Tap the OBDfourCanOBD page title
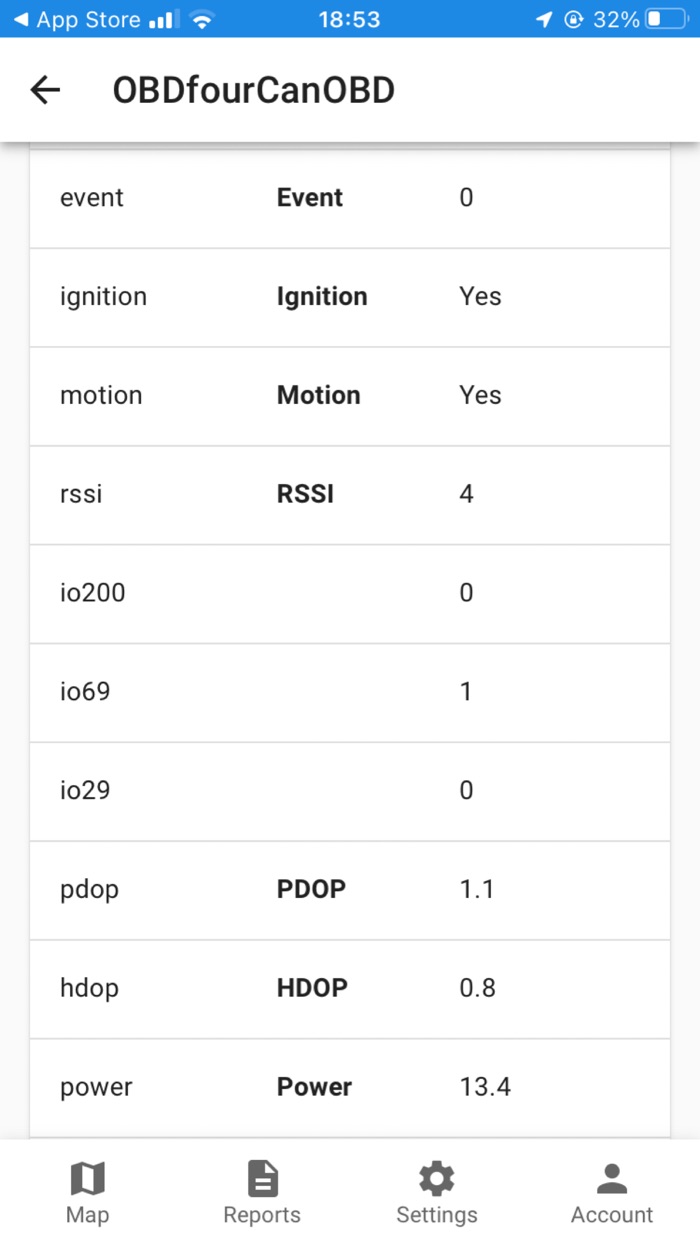700x1244 pixels. [253, 90]
